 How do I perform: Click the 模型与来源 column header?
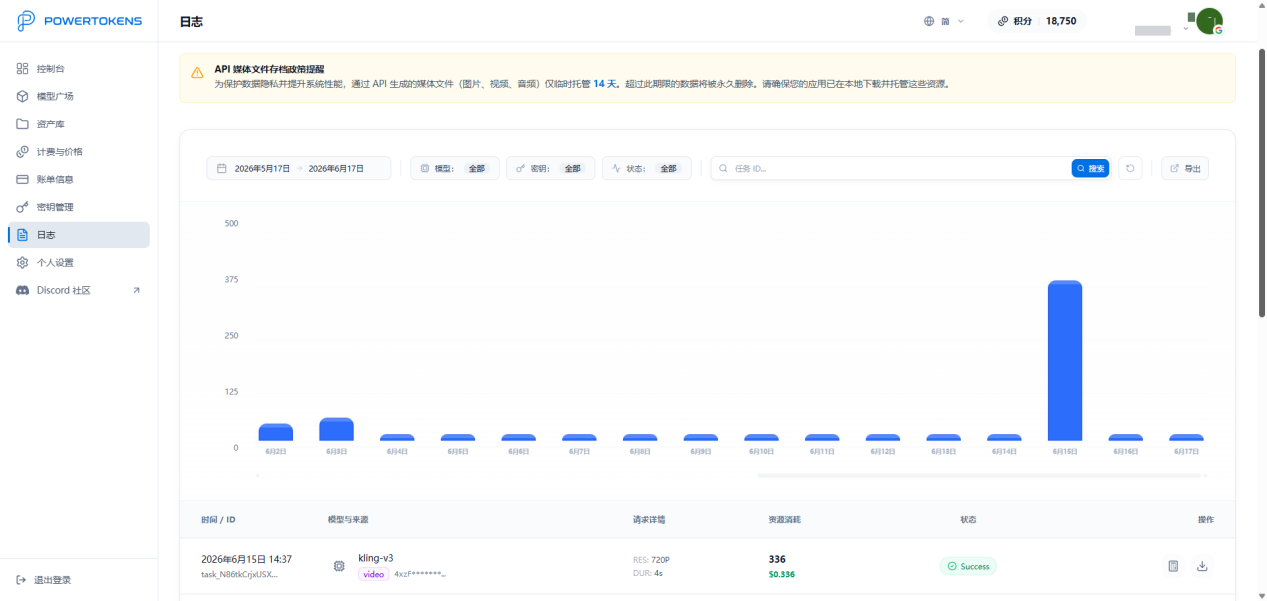348,520
